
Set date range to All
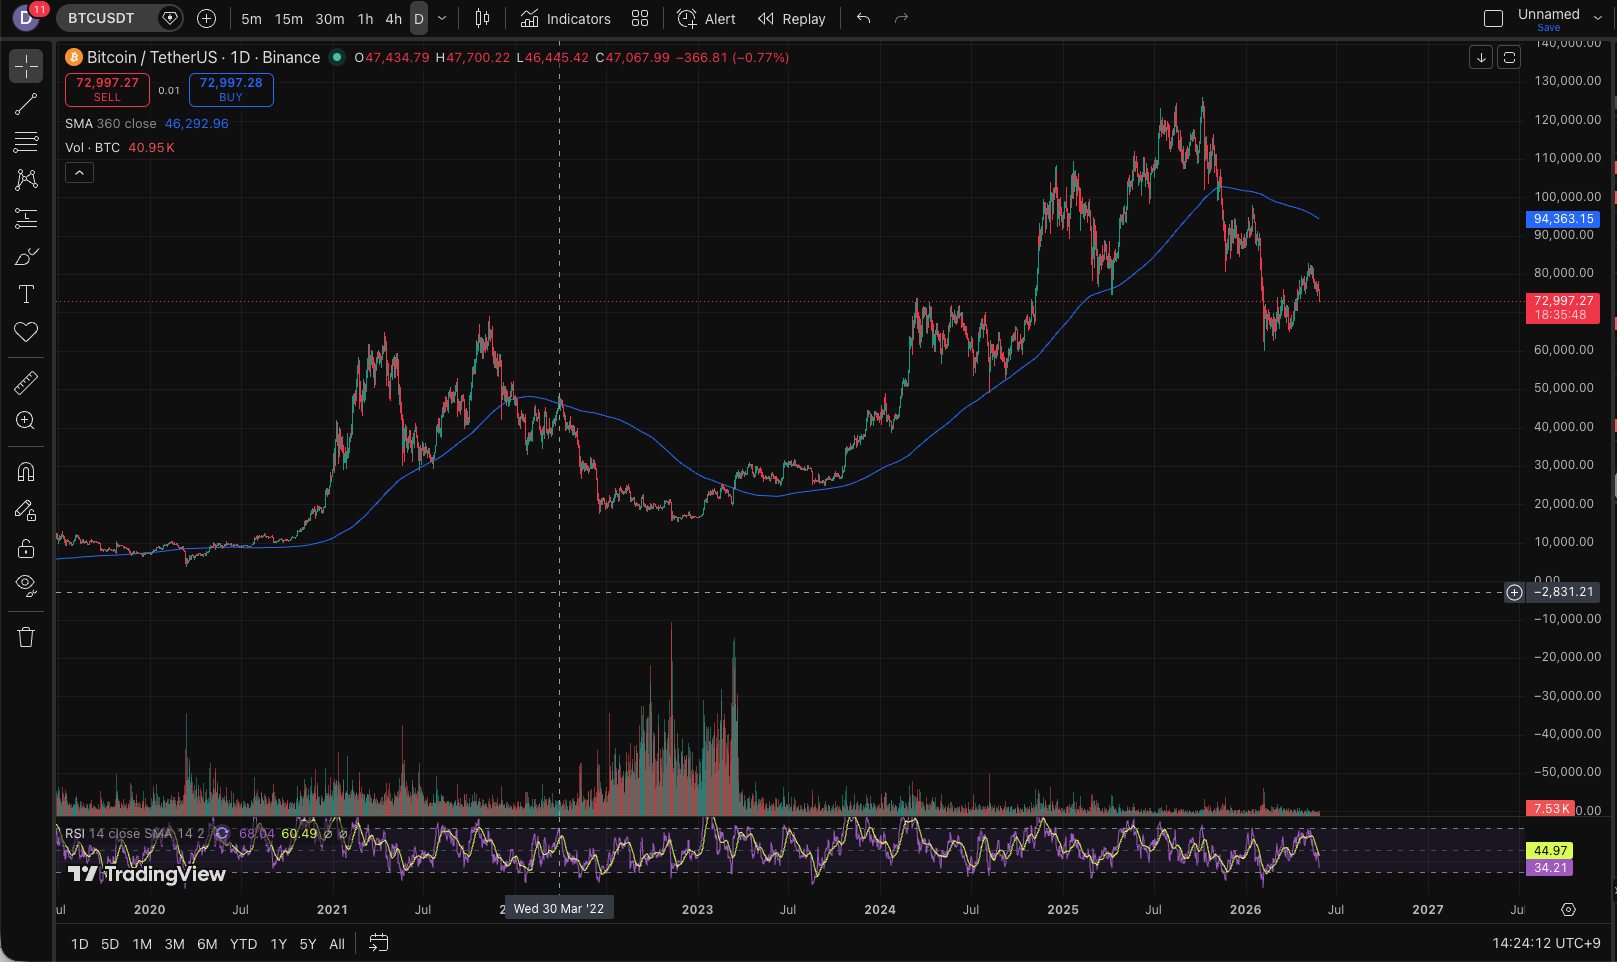(337, 944)
